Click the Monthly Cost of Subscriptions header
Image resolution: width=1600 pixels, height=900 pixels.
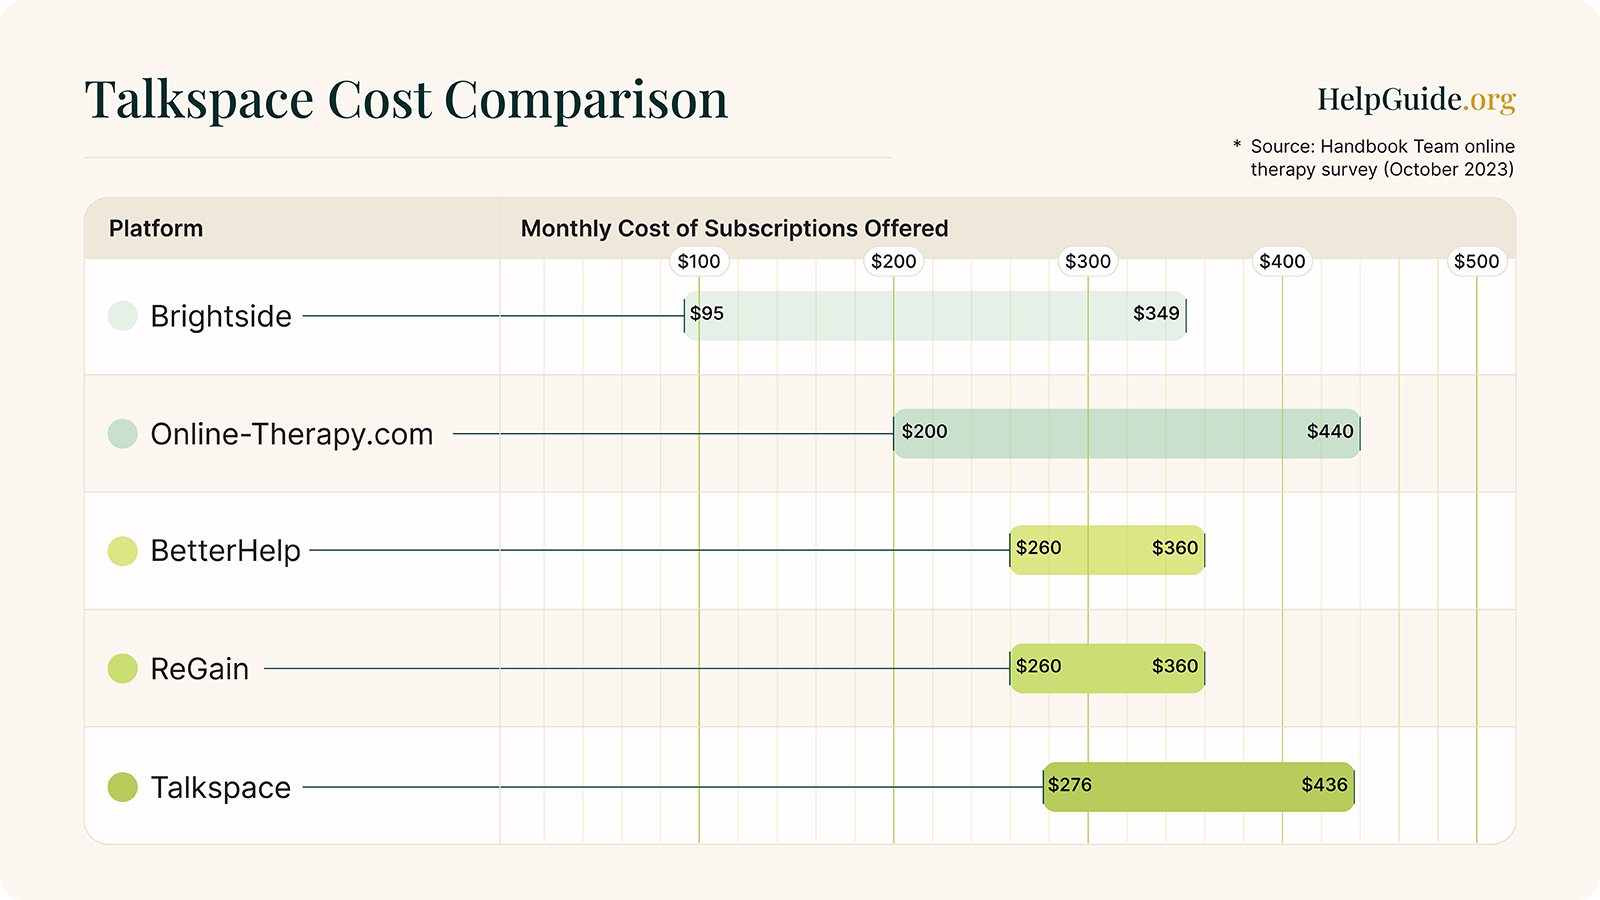tap(734, 229)
